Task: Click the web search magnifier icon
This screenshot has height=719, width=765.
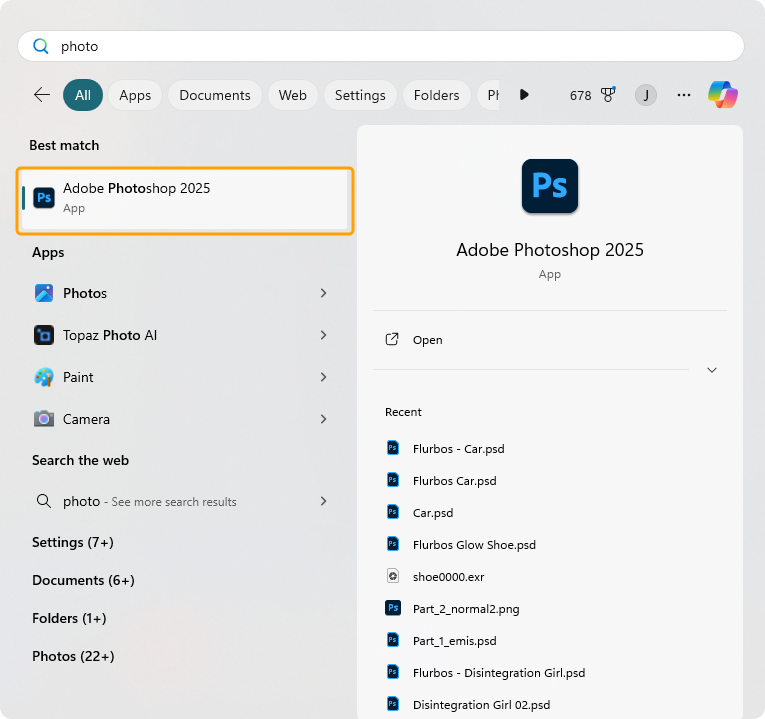Action: tap(44, 501)
